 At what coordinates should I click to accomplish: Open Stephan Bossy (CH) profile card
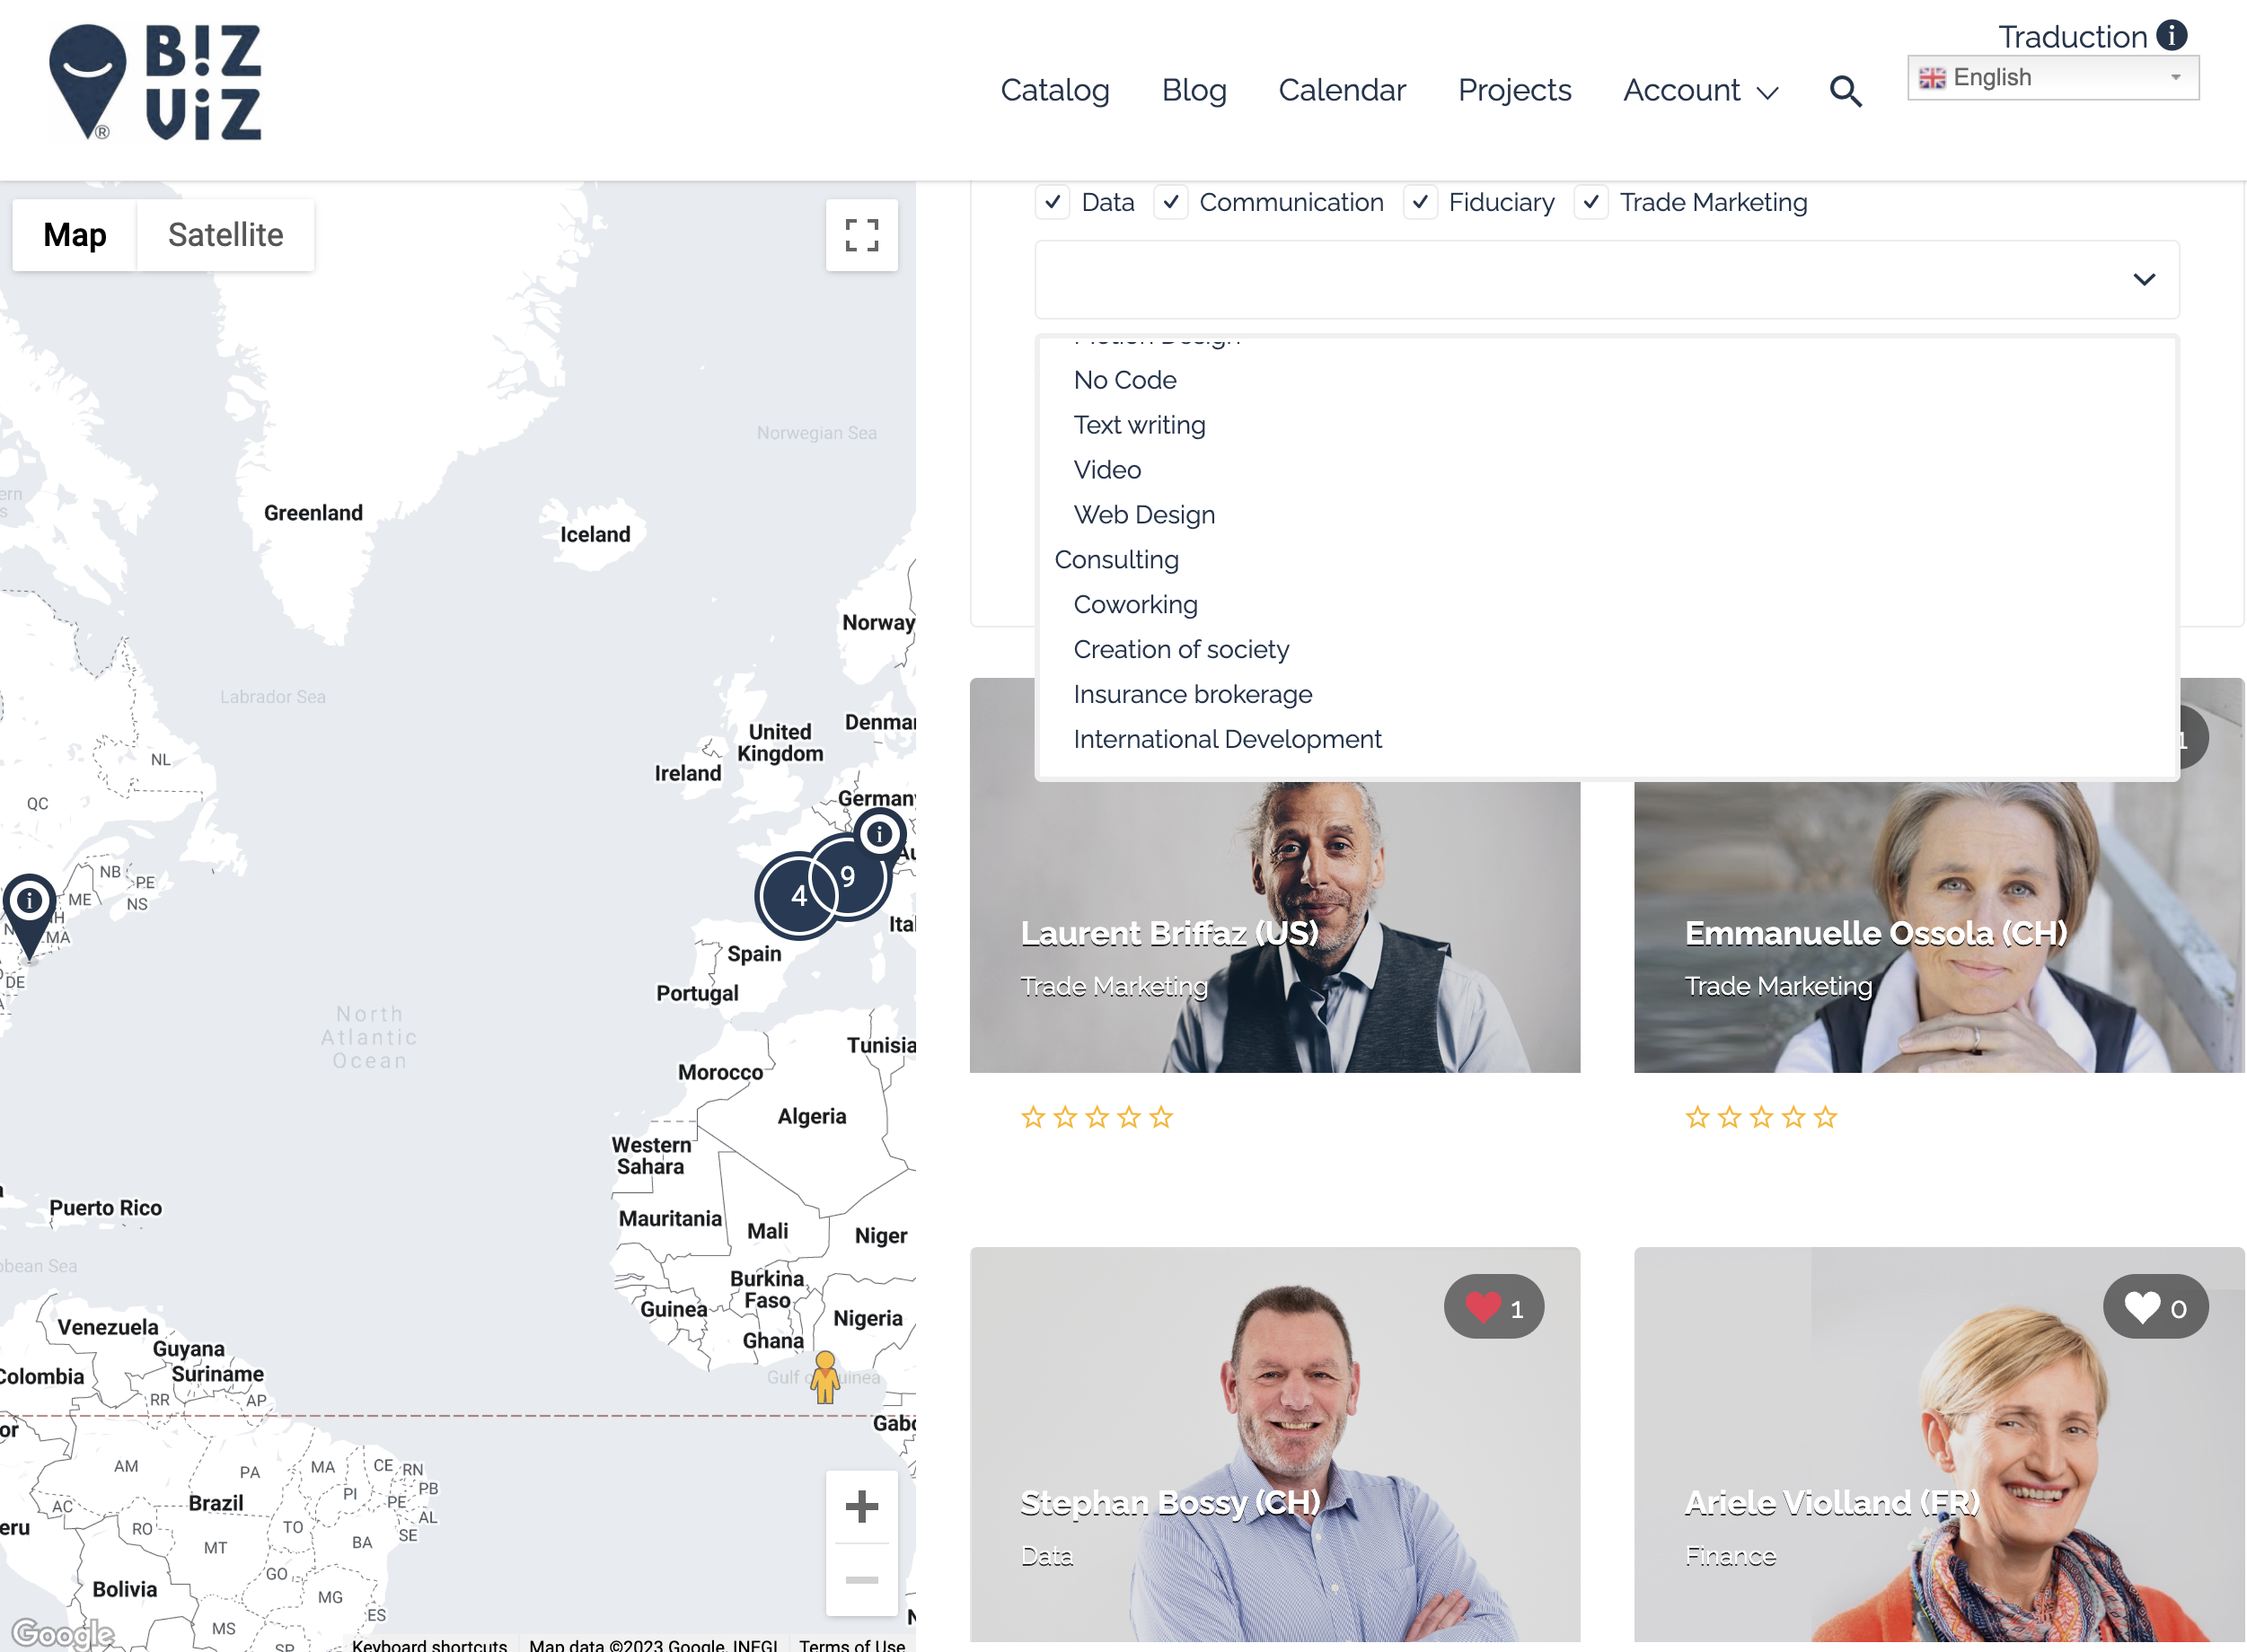(1274, 1445)
